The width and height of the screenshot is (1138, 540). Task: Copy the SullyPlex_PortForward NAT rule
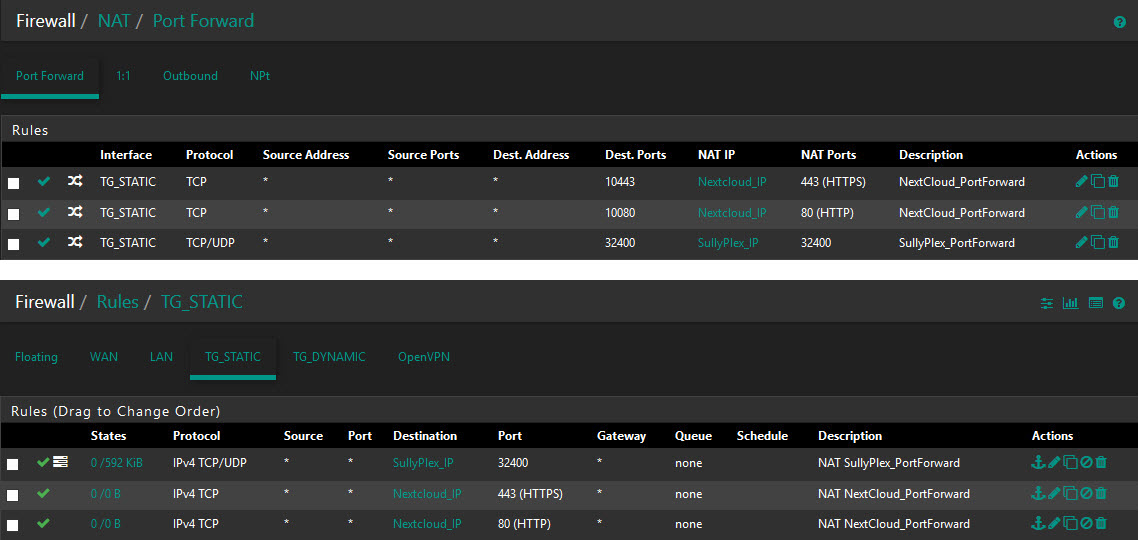(x=1098, y=242)
